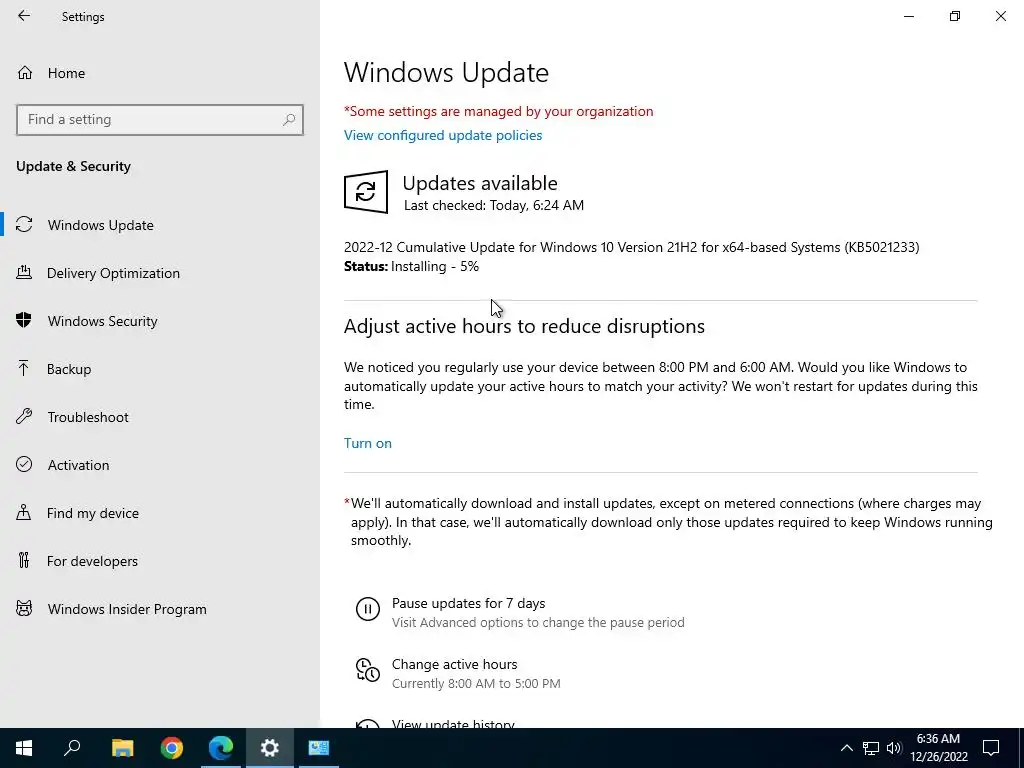Click the KB5021233 cumulative update name
This screenshot has width=1024, height=768.
click(632, 248)
